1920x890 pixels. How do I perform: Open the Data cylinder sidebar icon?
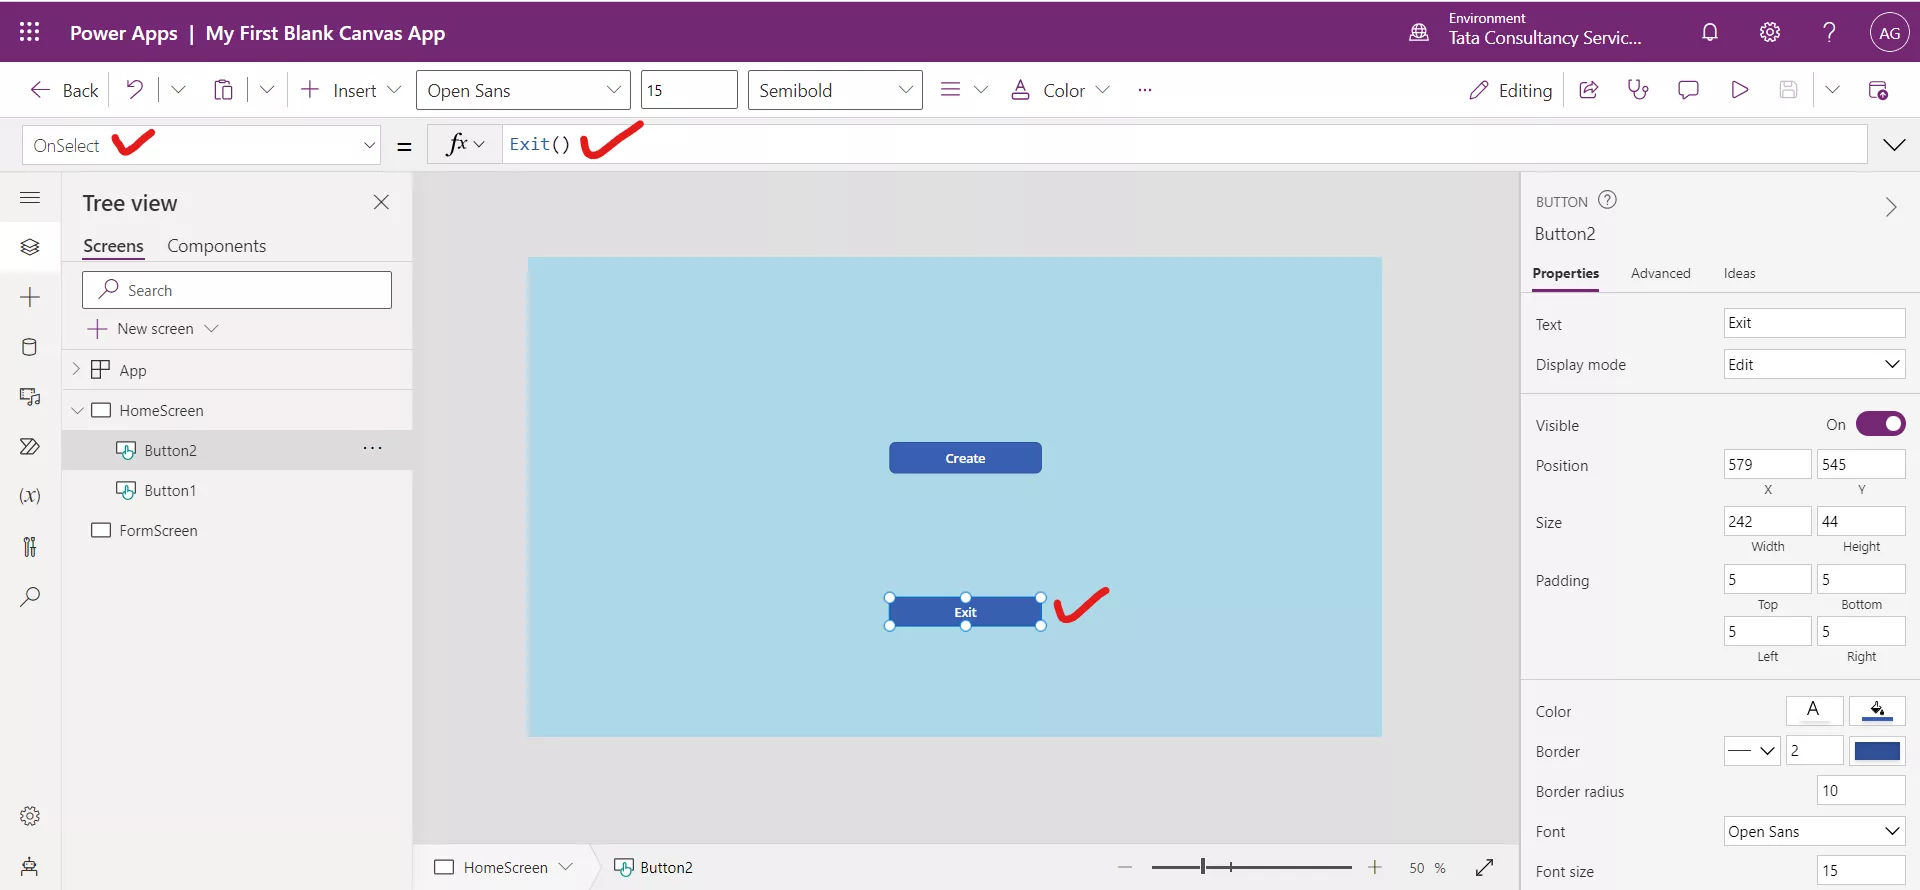click(x=30, y=347)
